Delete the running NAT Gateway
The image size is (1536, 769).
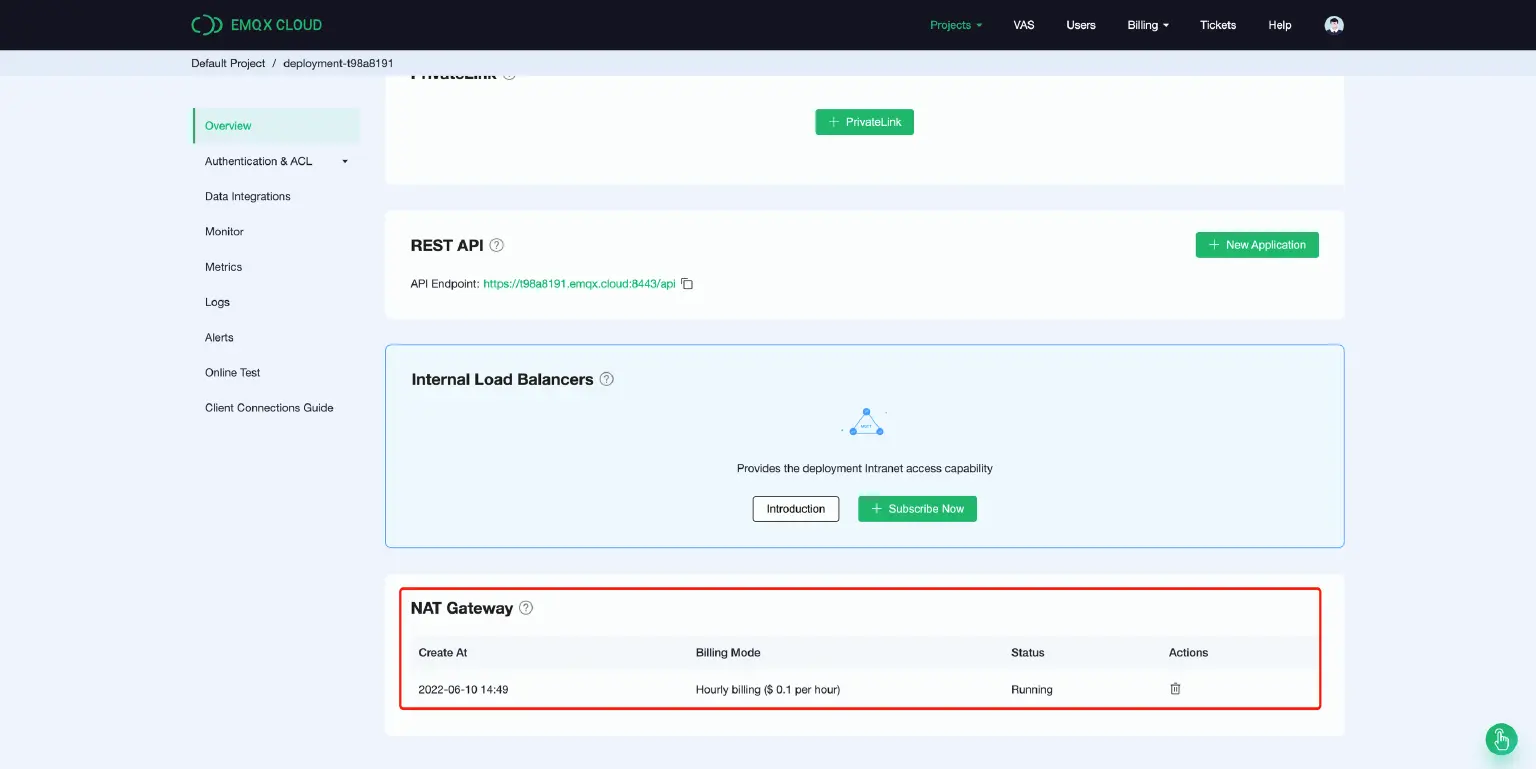coord(1175,689)
